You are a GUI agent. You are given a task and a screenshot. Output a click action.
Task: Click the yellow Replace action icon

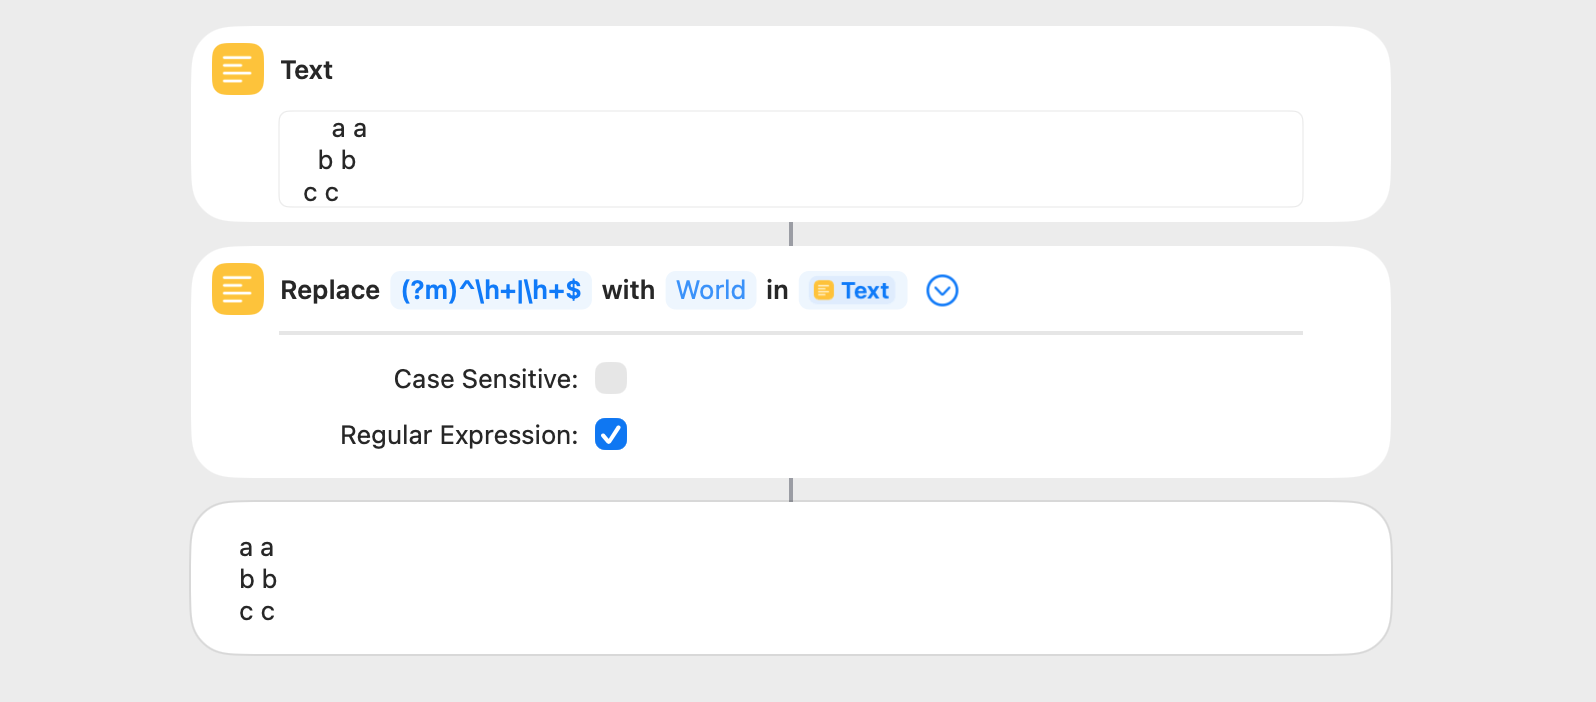(x=237, y=289)
